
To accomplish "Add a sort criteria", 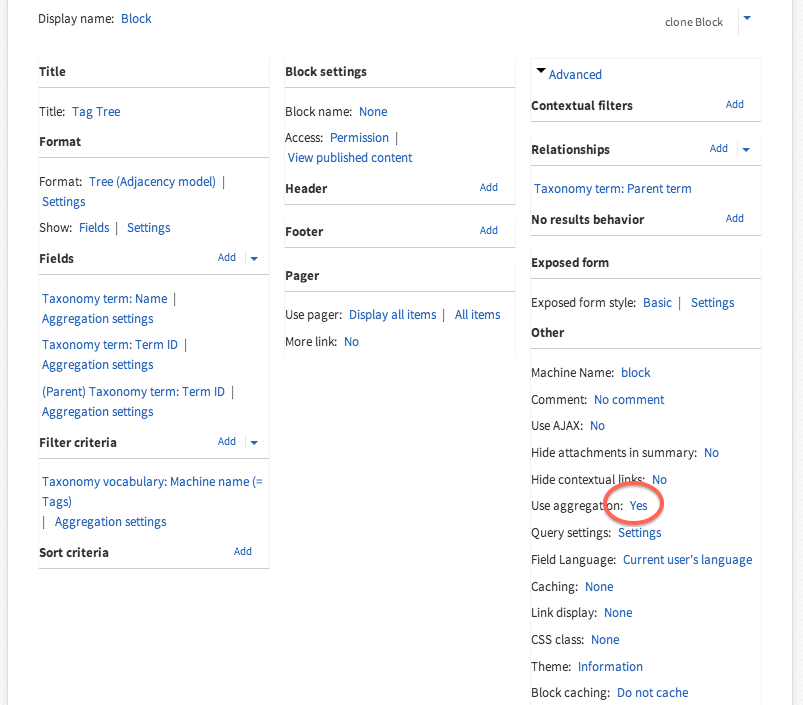I will coord(243,551).
